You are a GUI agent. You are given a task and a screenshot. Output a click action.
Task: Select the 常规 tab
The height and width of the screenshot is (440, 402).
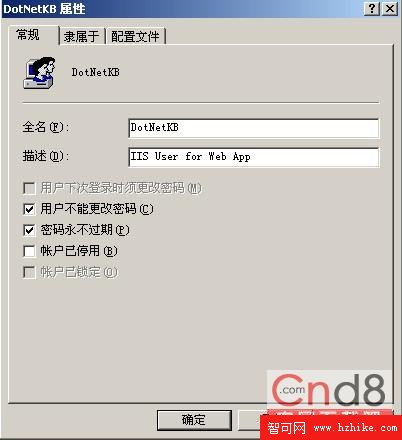click(33, 35)
